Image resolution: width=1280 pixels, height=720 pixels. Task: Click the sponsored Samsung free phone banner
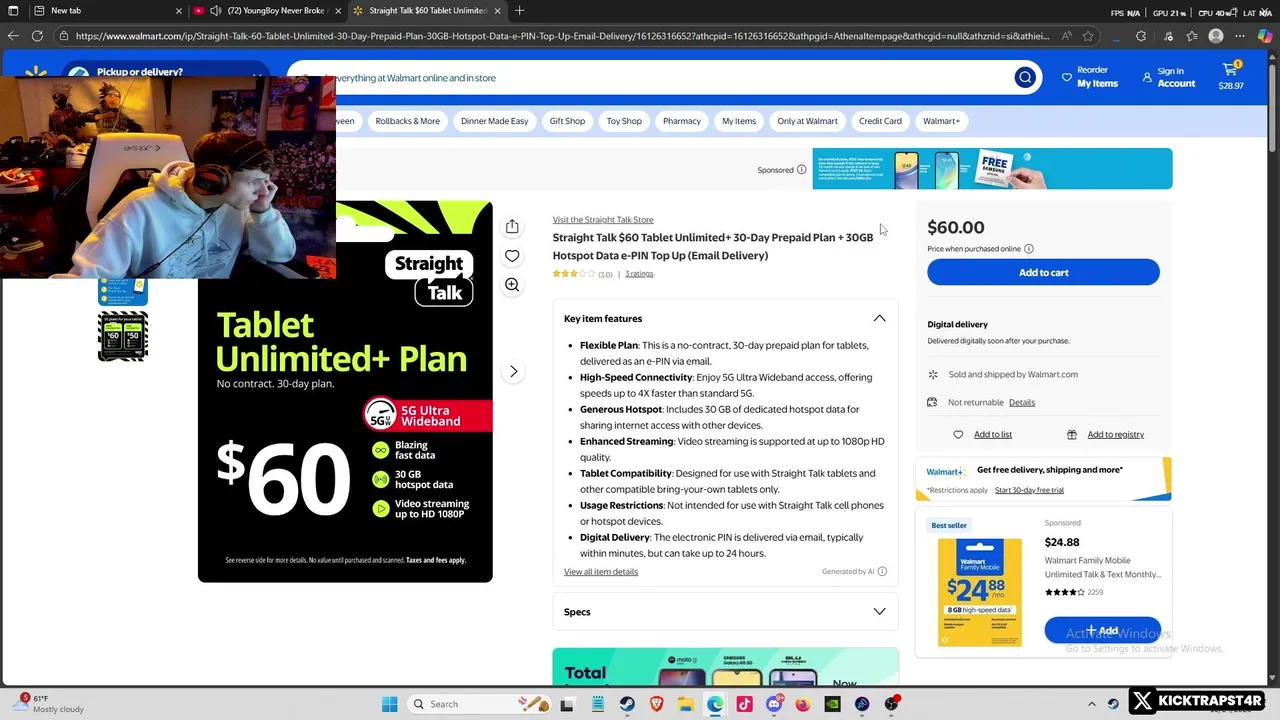[x=992, y=168]
